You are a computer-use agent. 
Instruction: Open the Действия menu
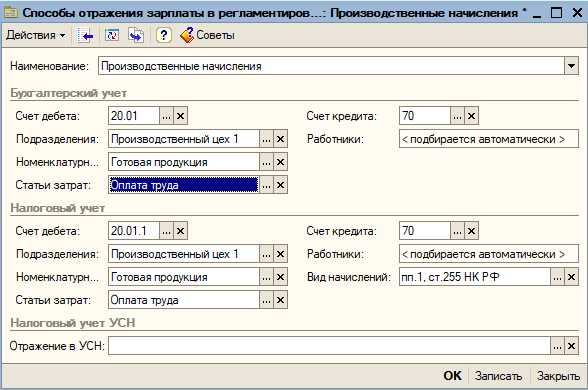pyautogui.click(x=36, y=35)
